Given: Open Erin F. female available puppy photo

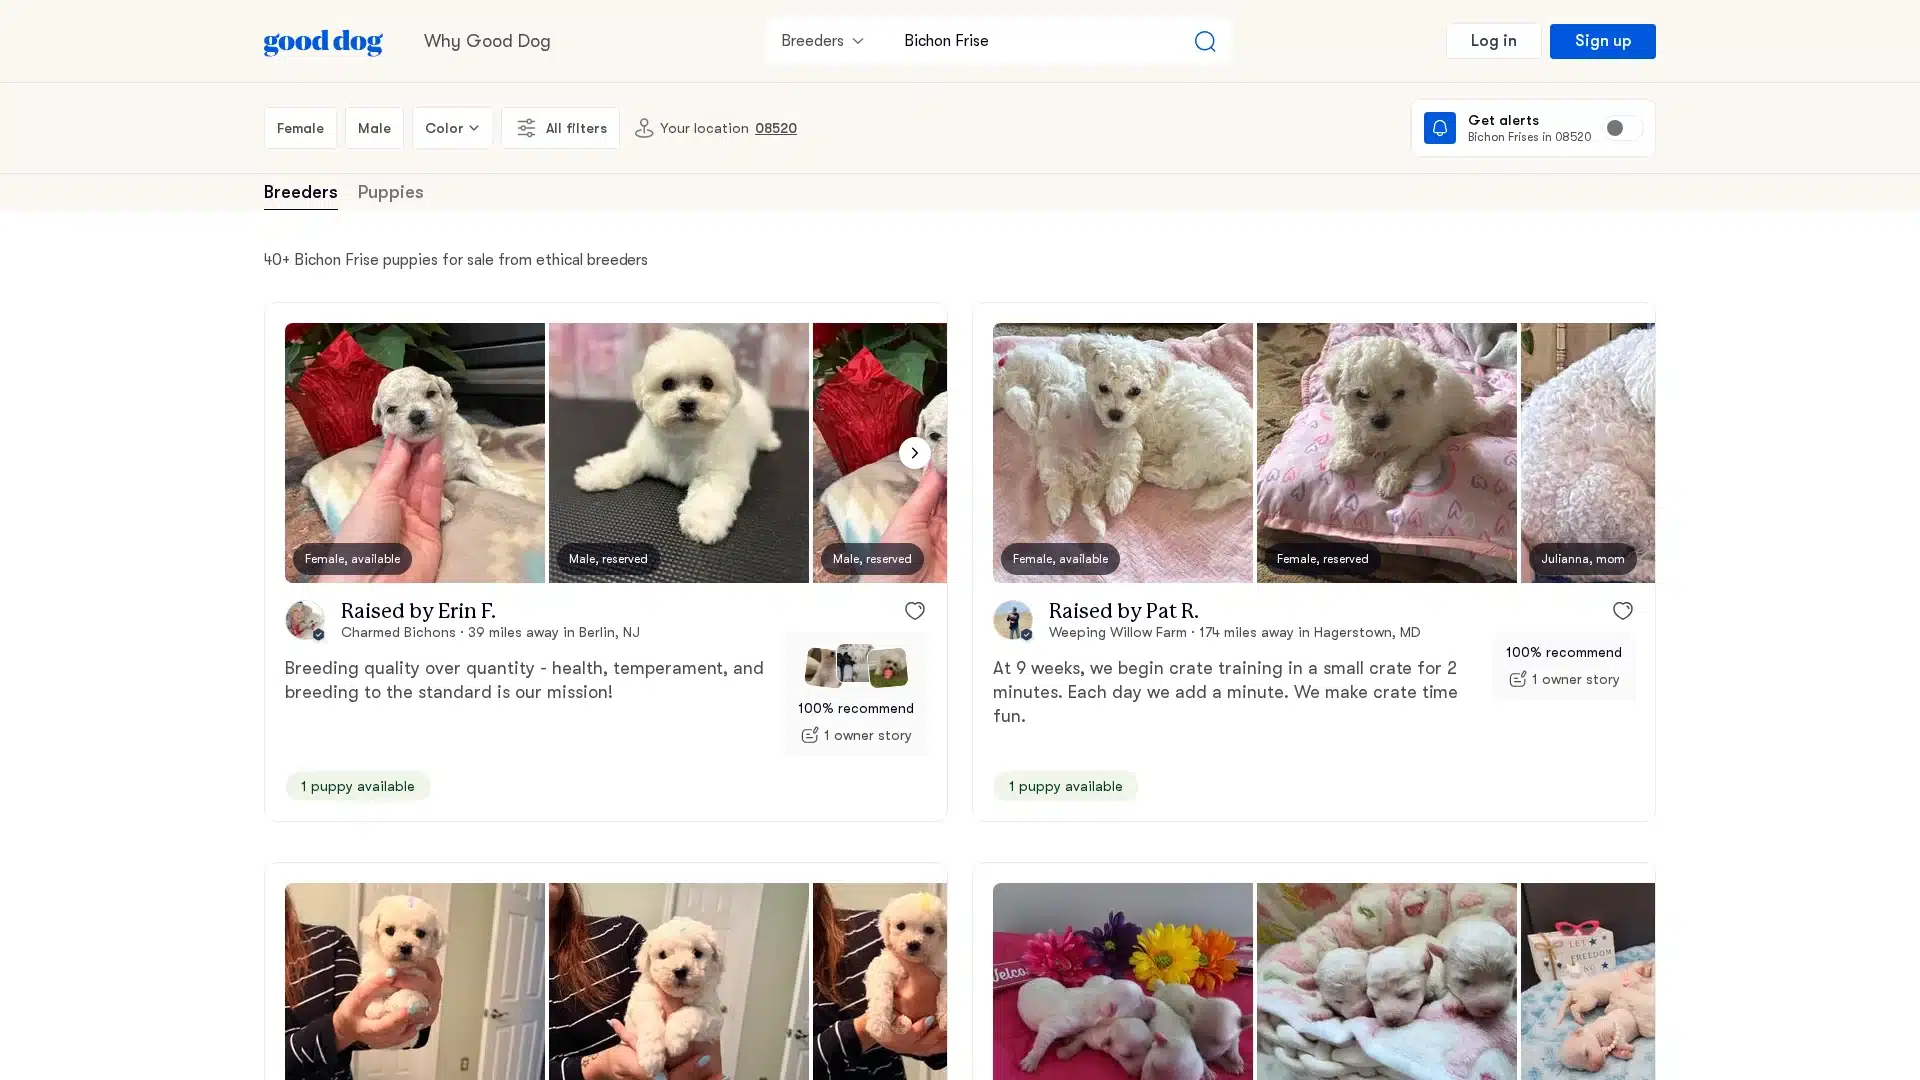Looking at the screenshot, I should pos(415,453).
